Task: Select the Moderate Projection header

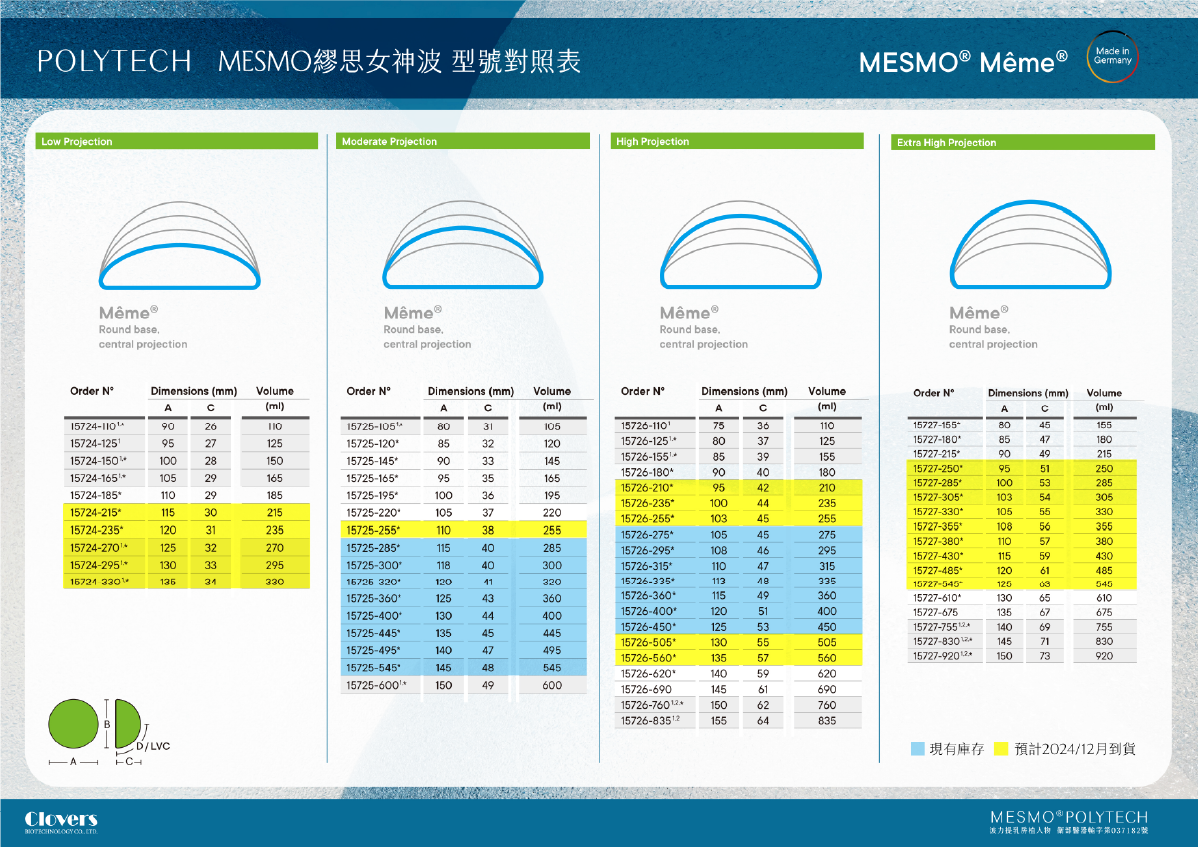Action: 463,141
